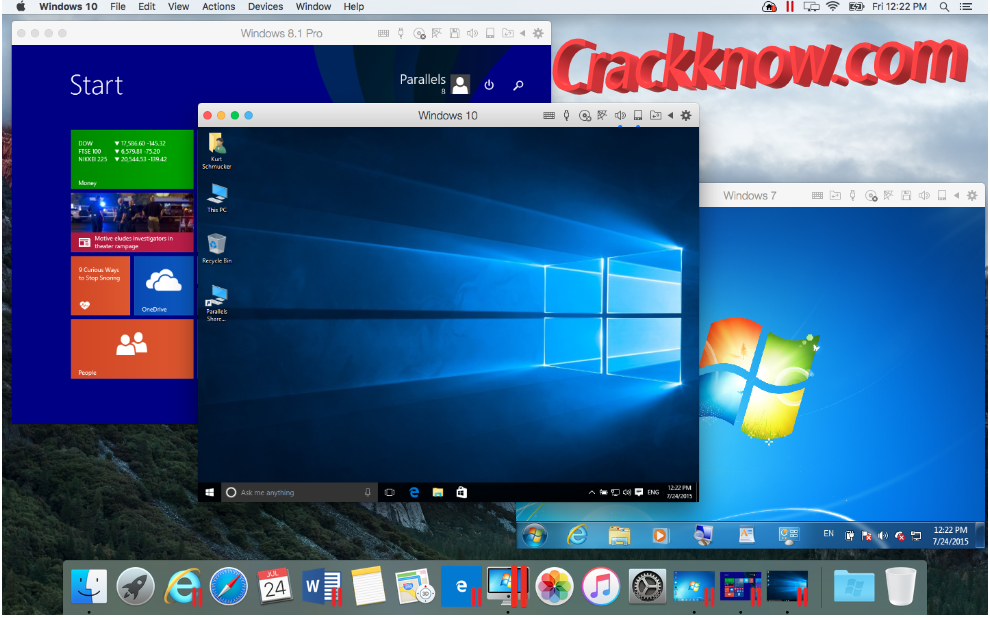Open Action Center in Windows 10 tray
The image size is (990, 618).
coord(639,492)
